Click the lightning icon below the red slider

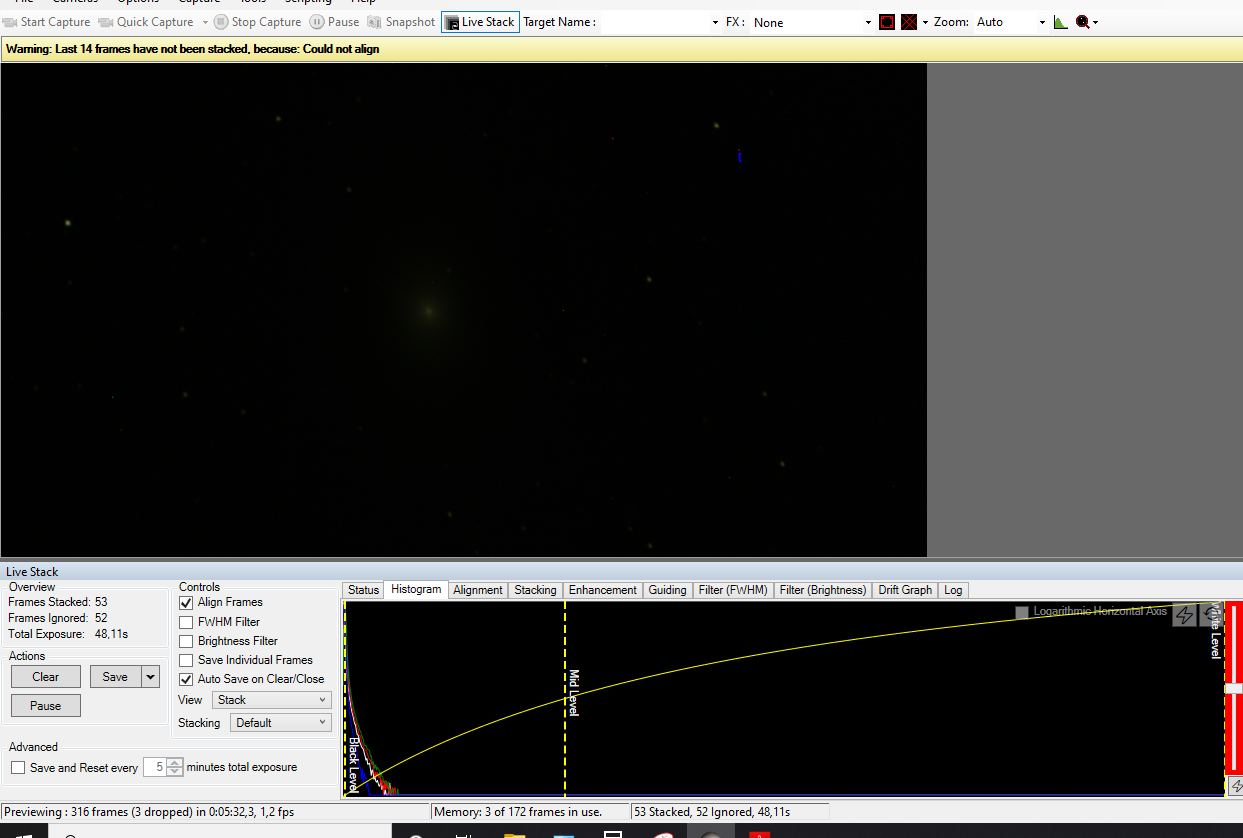click(1237, 786)
